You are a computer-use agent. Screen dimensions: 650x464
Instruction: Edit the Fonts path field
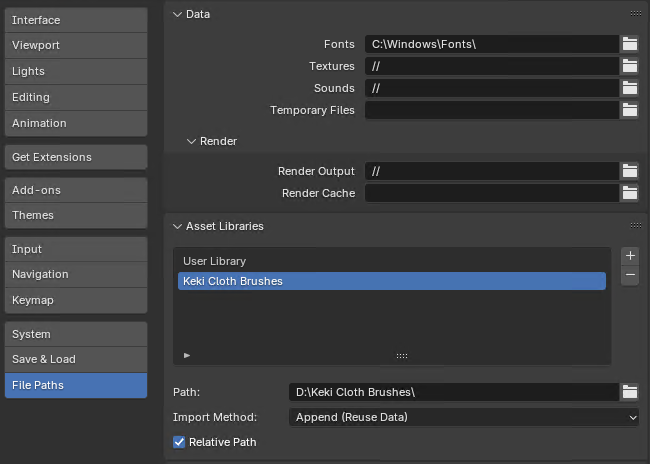(492, 44)
